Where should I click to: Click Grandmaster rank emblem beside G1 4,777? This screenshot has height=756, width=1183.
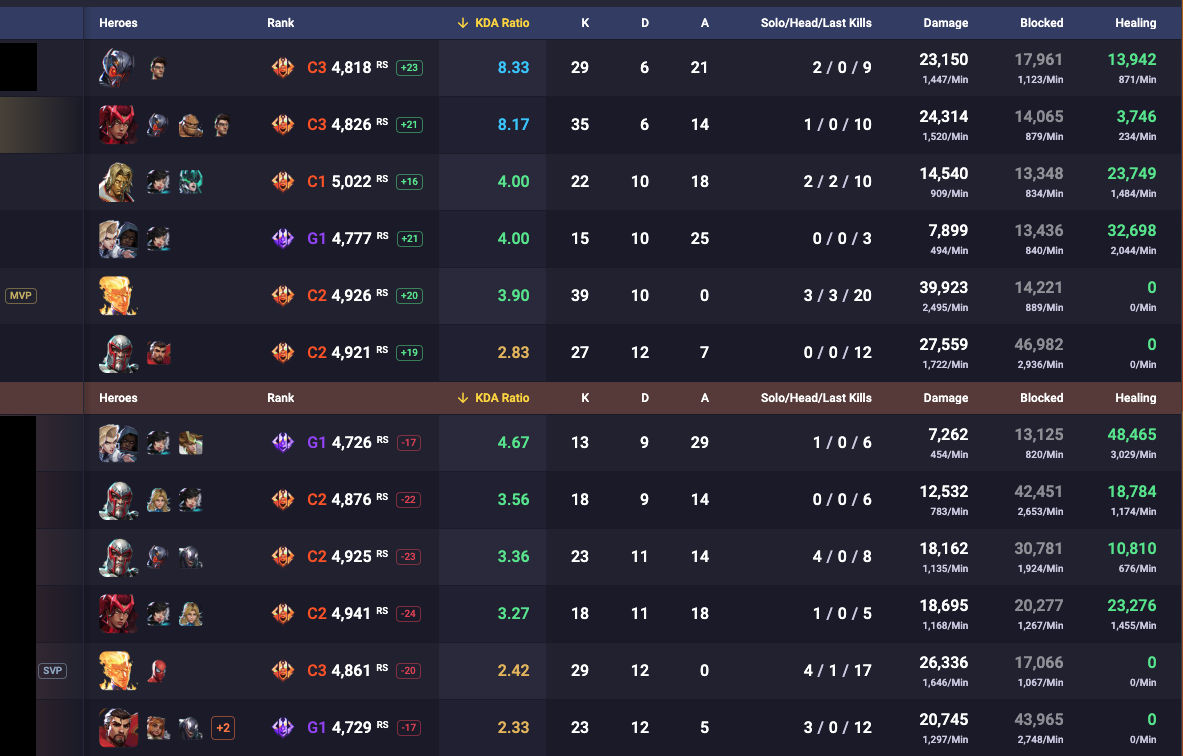pyautogui.click(x=283, y=239)
